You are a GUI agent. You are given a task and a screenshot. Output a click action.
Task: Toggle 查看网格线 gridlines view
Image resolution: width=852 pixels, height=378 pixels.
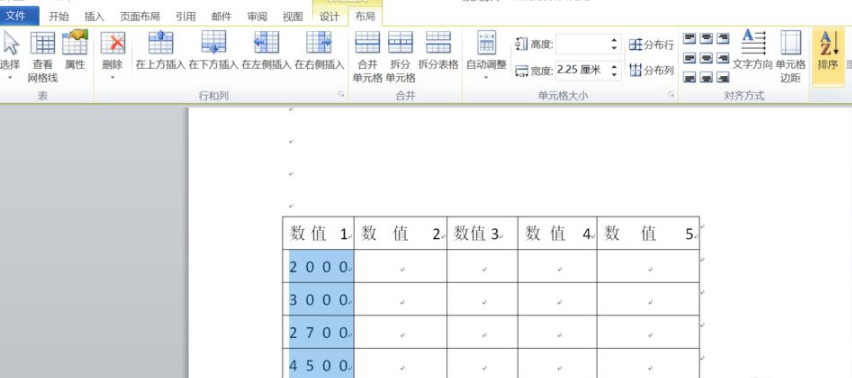tap(42, 56)
